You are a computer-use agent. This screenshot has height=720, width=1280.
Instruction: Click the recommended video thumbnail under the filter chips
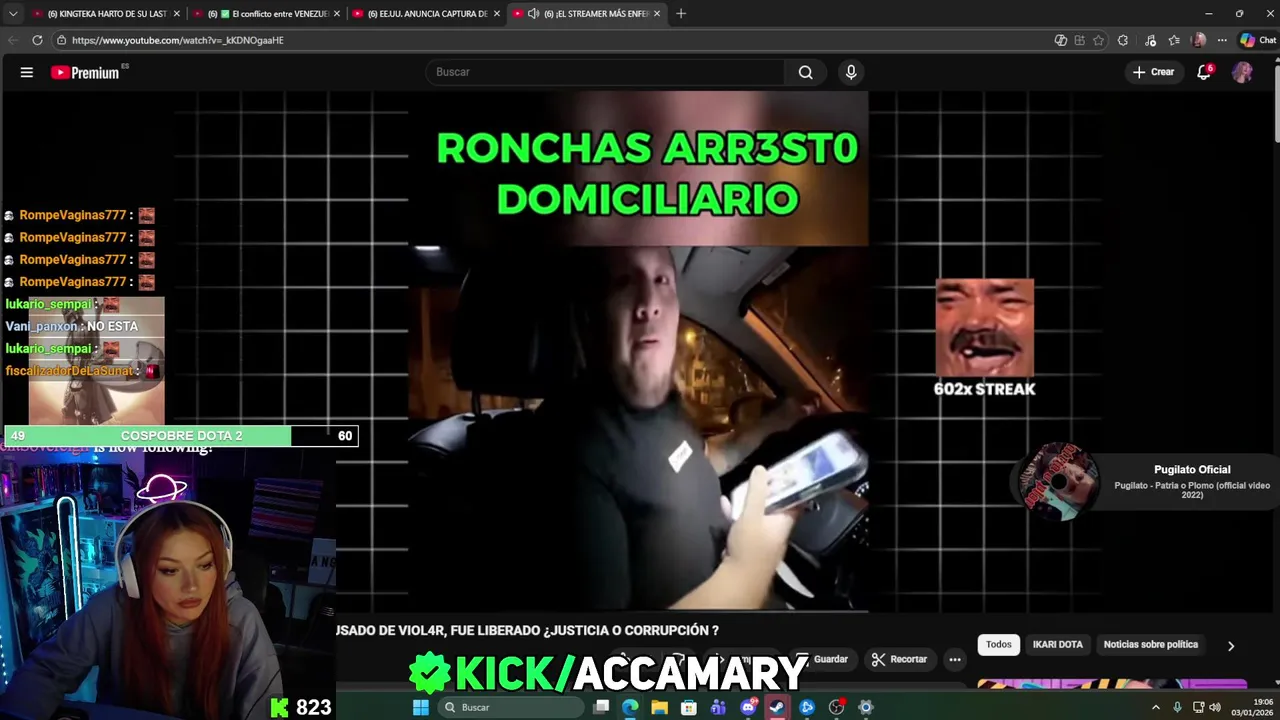point(1111,684)
